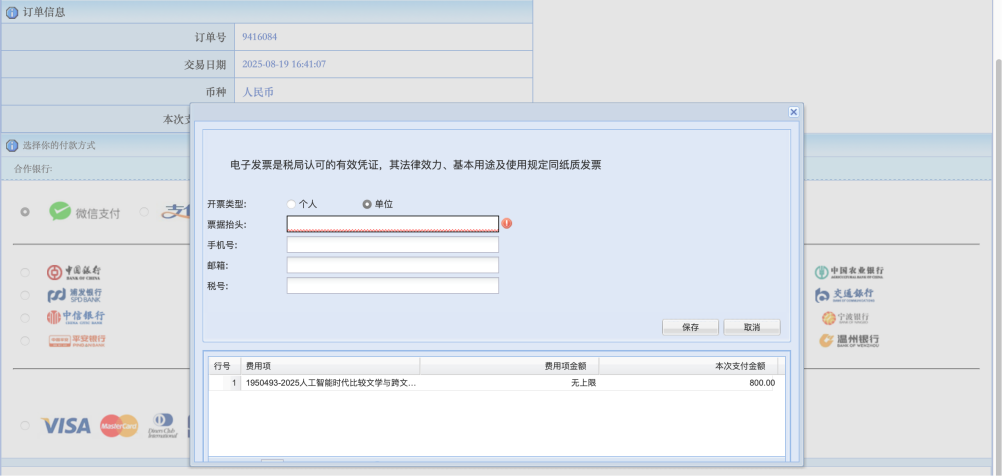1002x476 pixels.
Task: Focus the 票据抬头 input field
Action: [392, 224]
